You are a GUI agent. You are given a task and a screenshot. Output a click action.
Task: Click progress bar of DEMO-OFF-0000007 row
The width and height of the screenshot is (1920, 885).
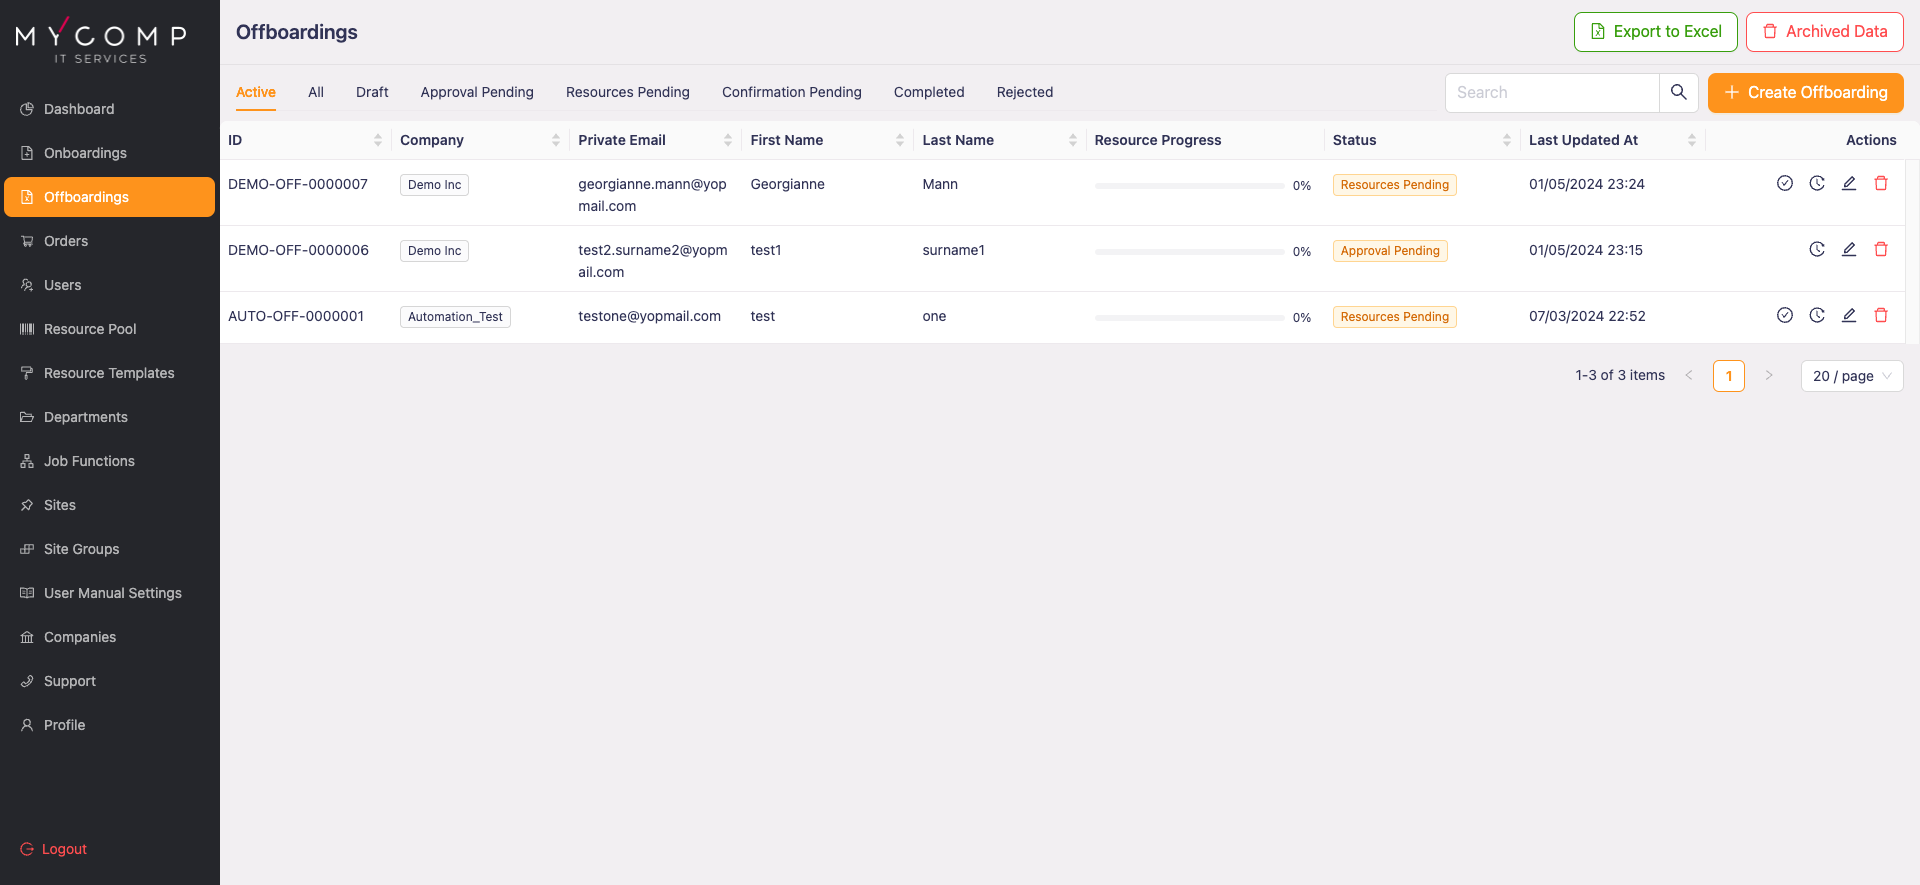point(1188,186)
